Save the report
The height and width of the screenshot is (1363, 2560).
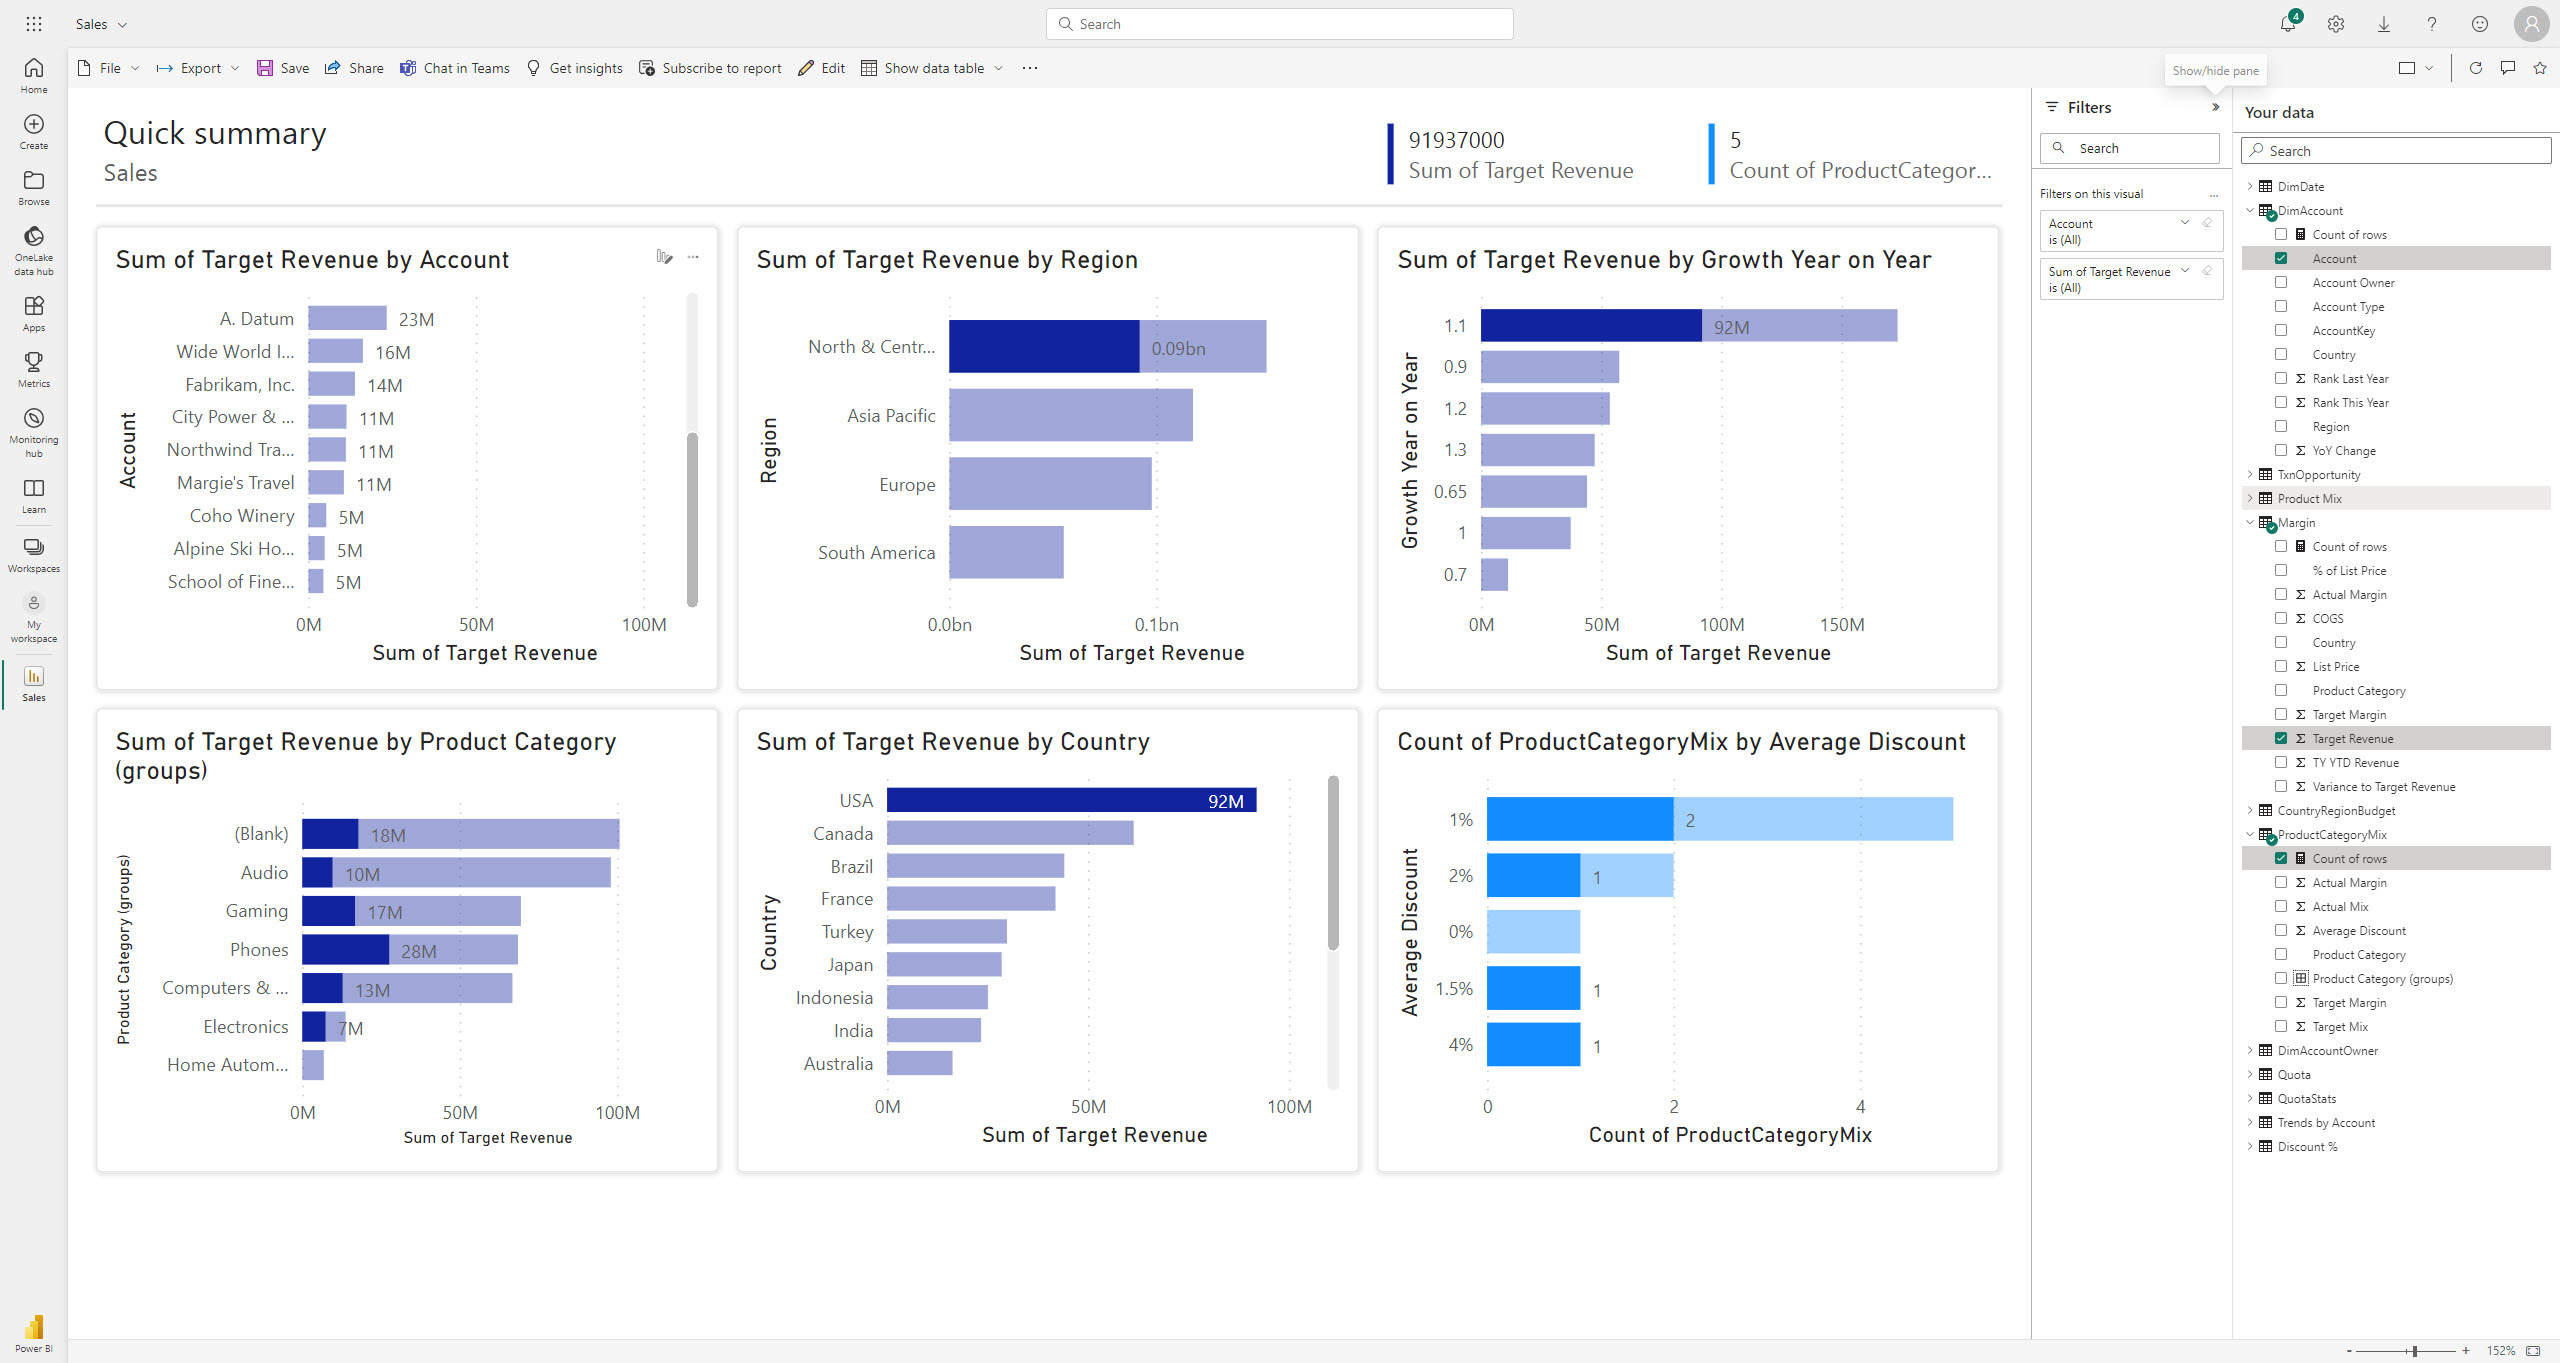(x=283, y=68)
